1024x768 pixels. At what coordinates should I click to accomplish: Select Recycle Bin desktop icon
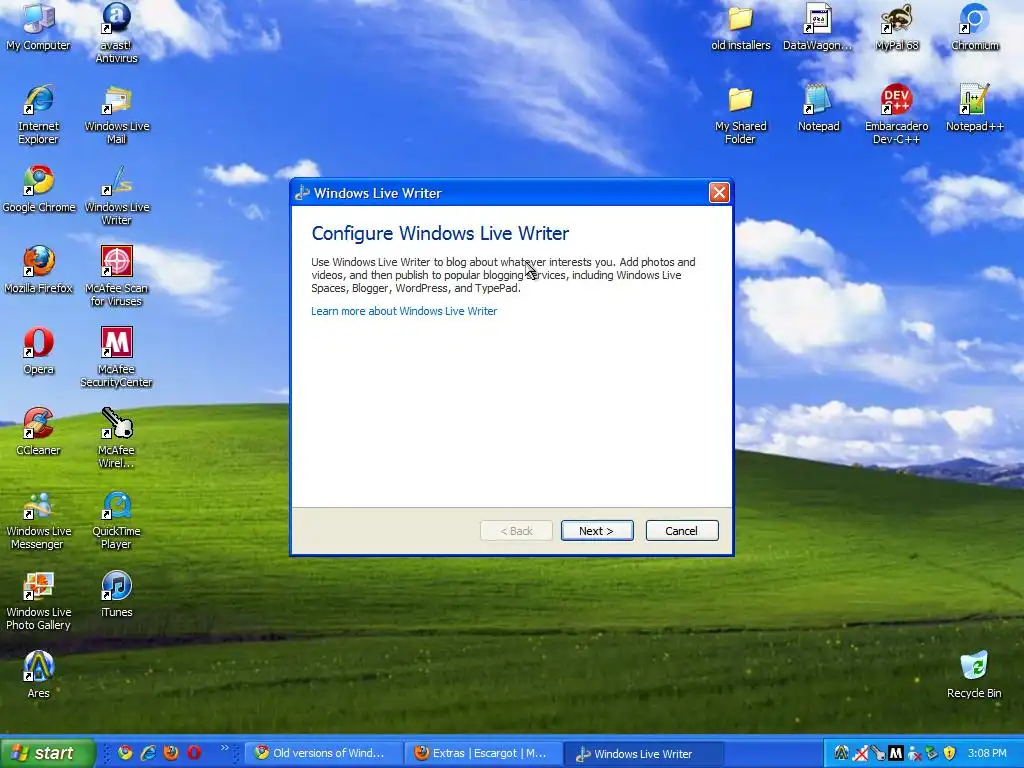[x=974, y=675]
